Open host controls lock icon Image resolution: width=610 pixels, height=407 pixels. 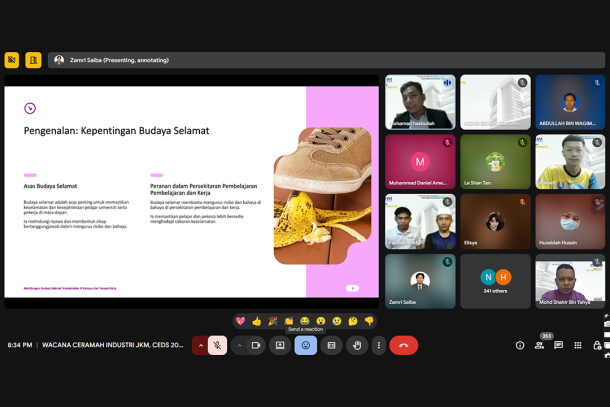coord(597,345)
